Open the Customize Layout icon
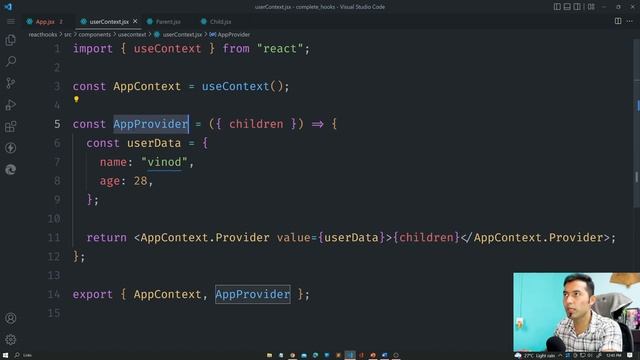Image resolution: width=640 pixels, height=360 pixels. point(591,7)
